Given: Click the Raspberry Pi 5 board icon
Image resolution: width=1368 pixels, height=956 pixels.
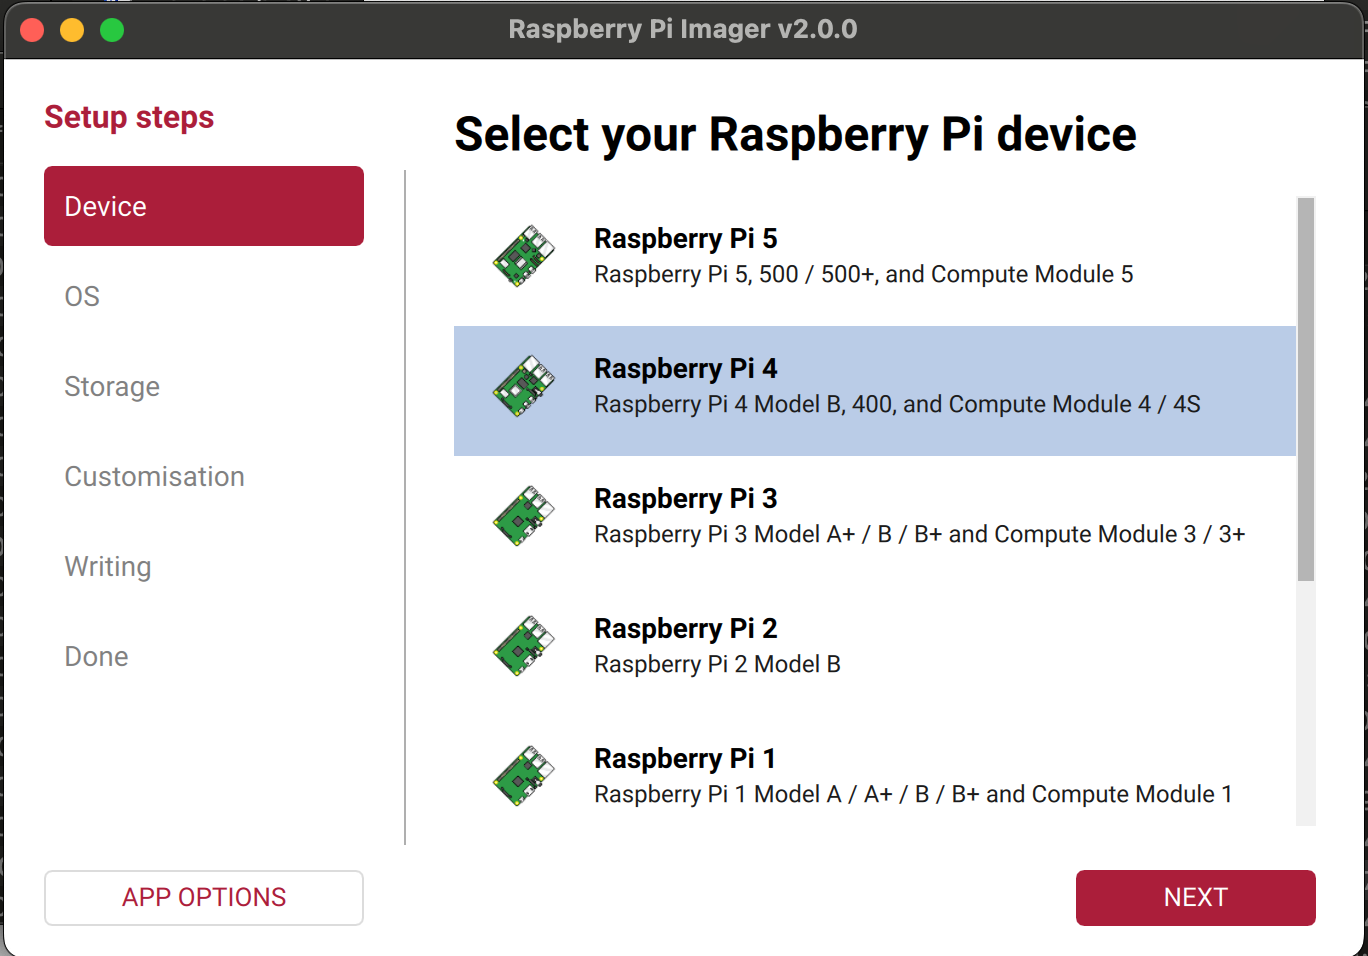Looking at the screenshot, I should point(523,256).
